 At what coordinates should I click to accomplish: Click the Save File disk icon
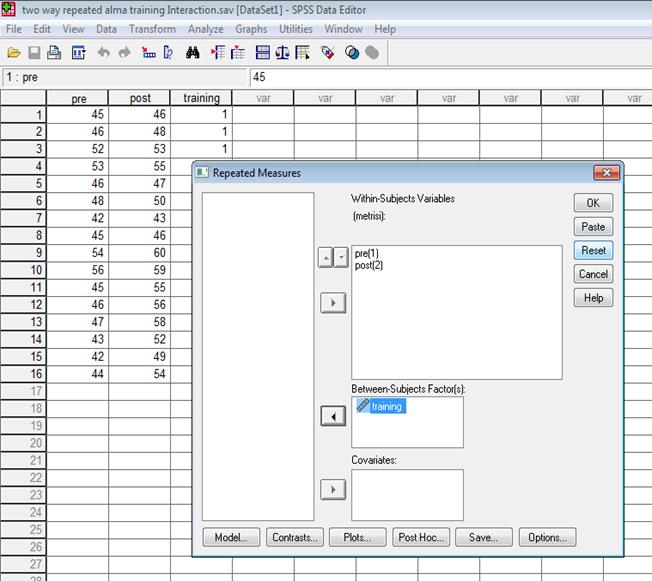click(34, 53)
